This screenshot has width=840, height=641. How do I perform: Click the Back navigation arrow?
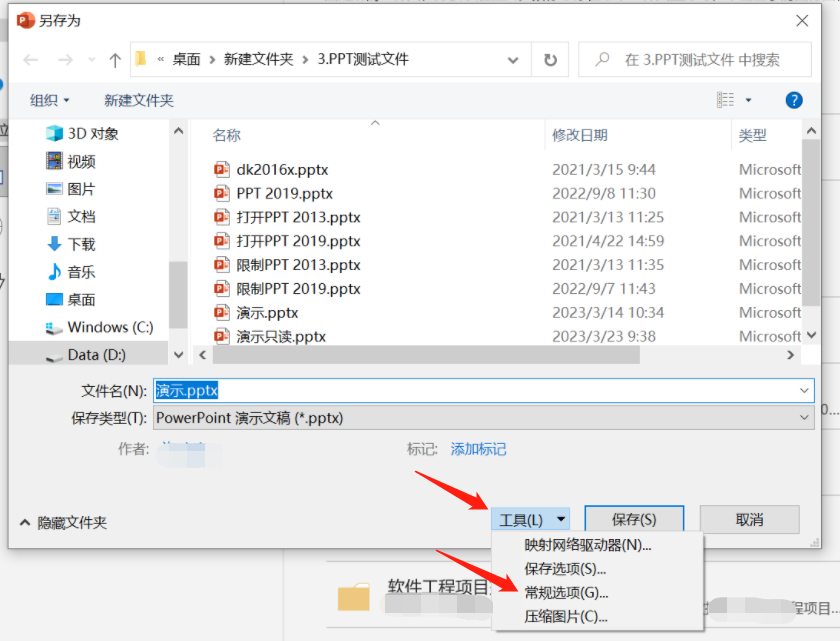coord(31,59)
